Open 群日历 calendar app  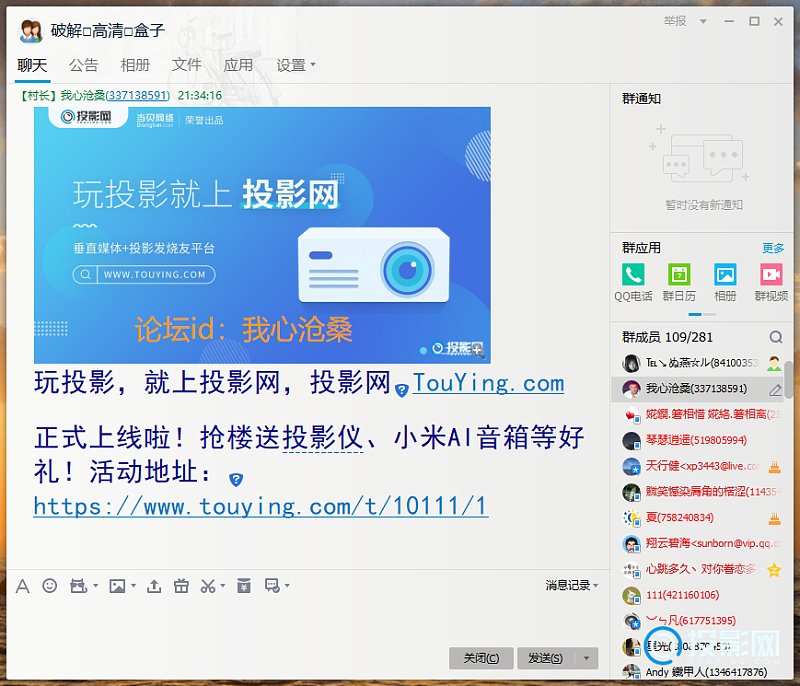[x=679, y=274]
